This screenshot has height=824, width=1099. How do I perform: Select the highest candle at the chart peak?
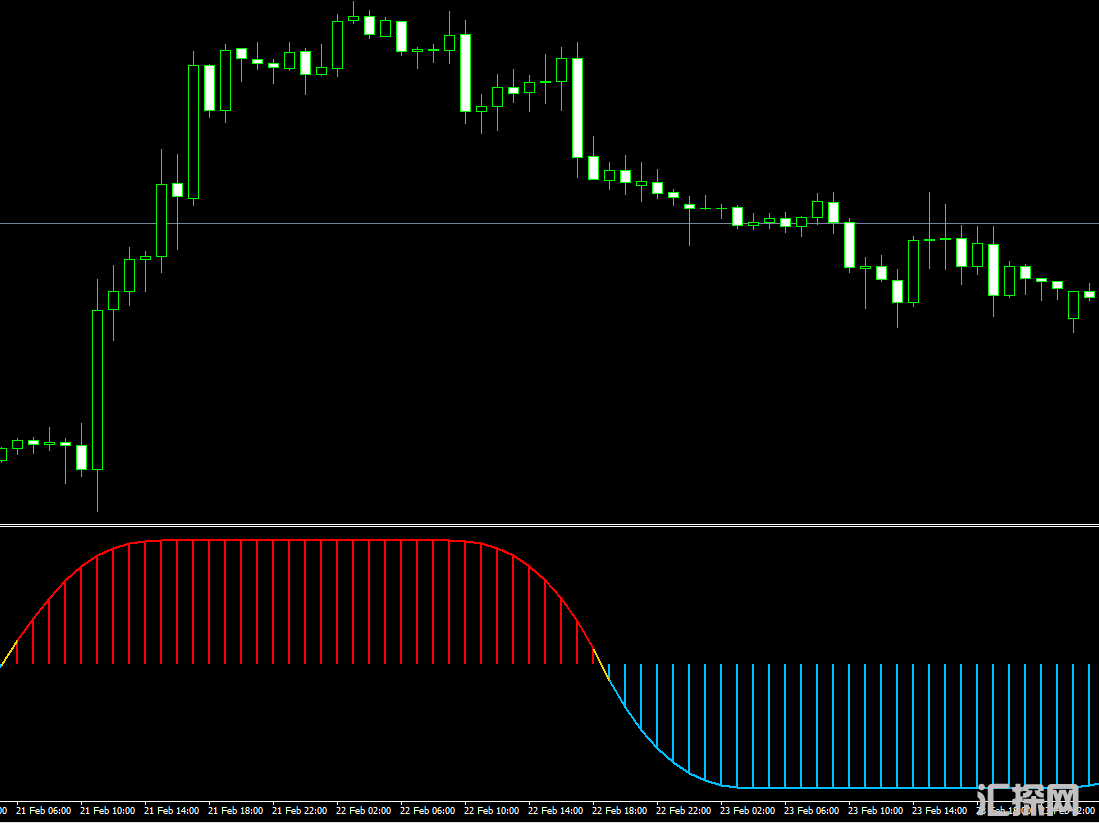pyautogui.click(x=353, y=18)
